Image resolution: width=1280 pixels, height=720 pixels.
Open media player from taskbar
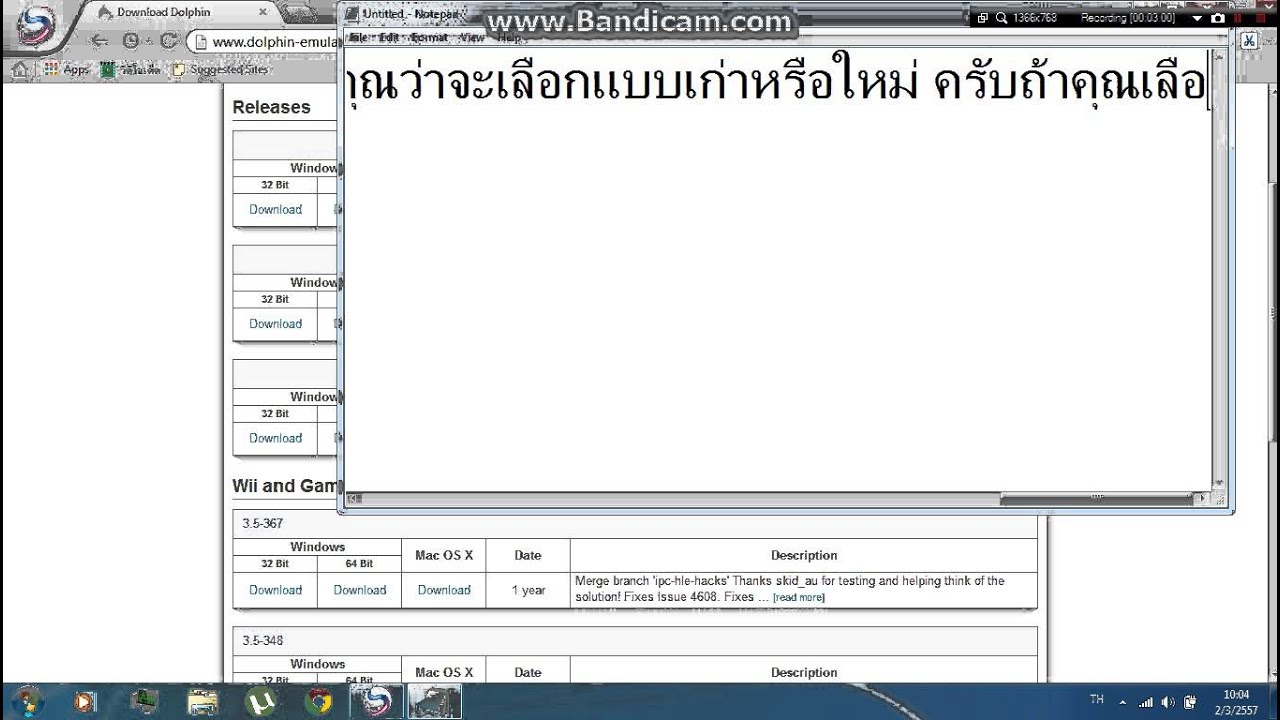pos(86,701)
